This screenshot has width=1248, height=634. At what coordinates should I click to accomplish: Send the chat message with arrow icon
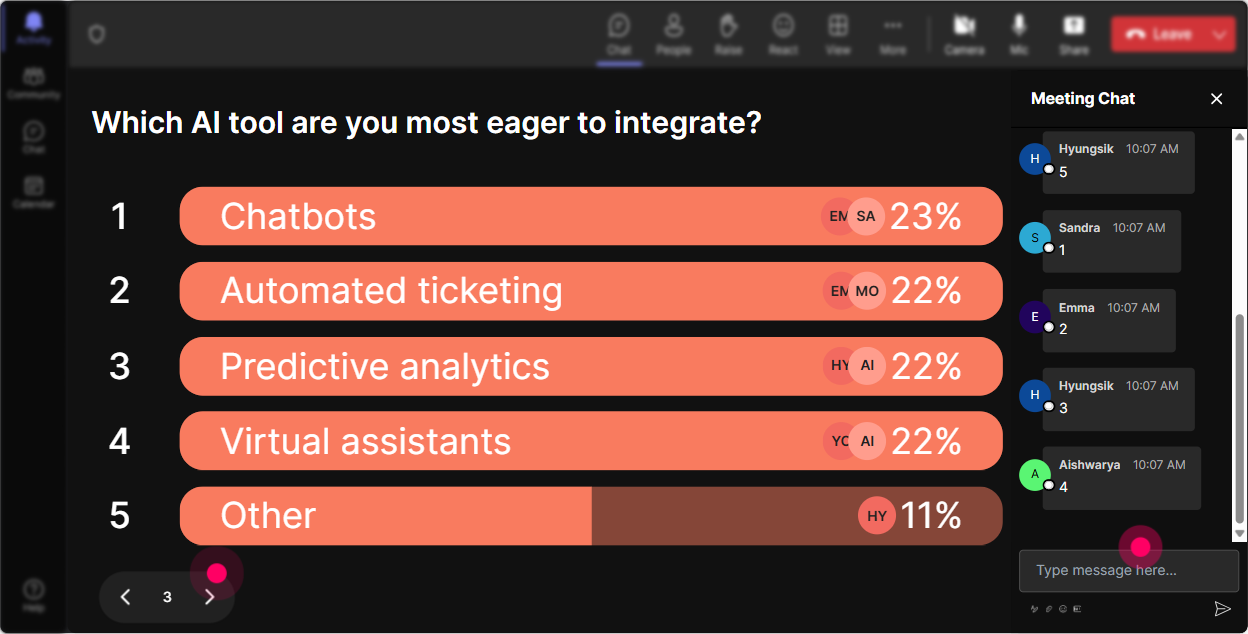coord(1222,608)
